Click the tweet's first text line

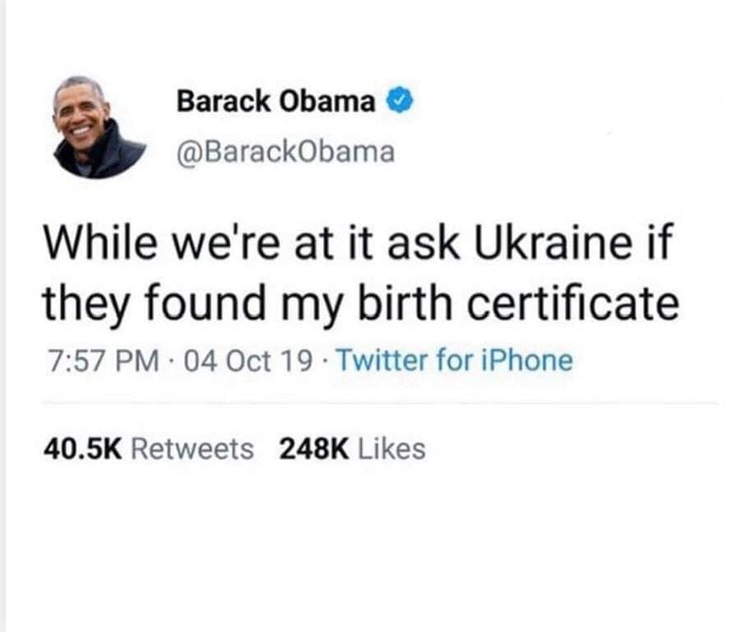(x=357, y=244)
